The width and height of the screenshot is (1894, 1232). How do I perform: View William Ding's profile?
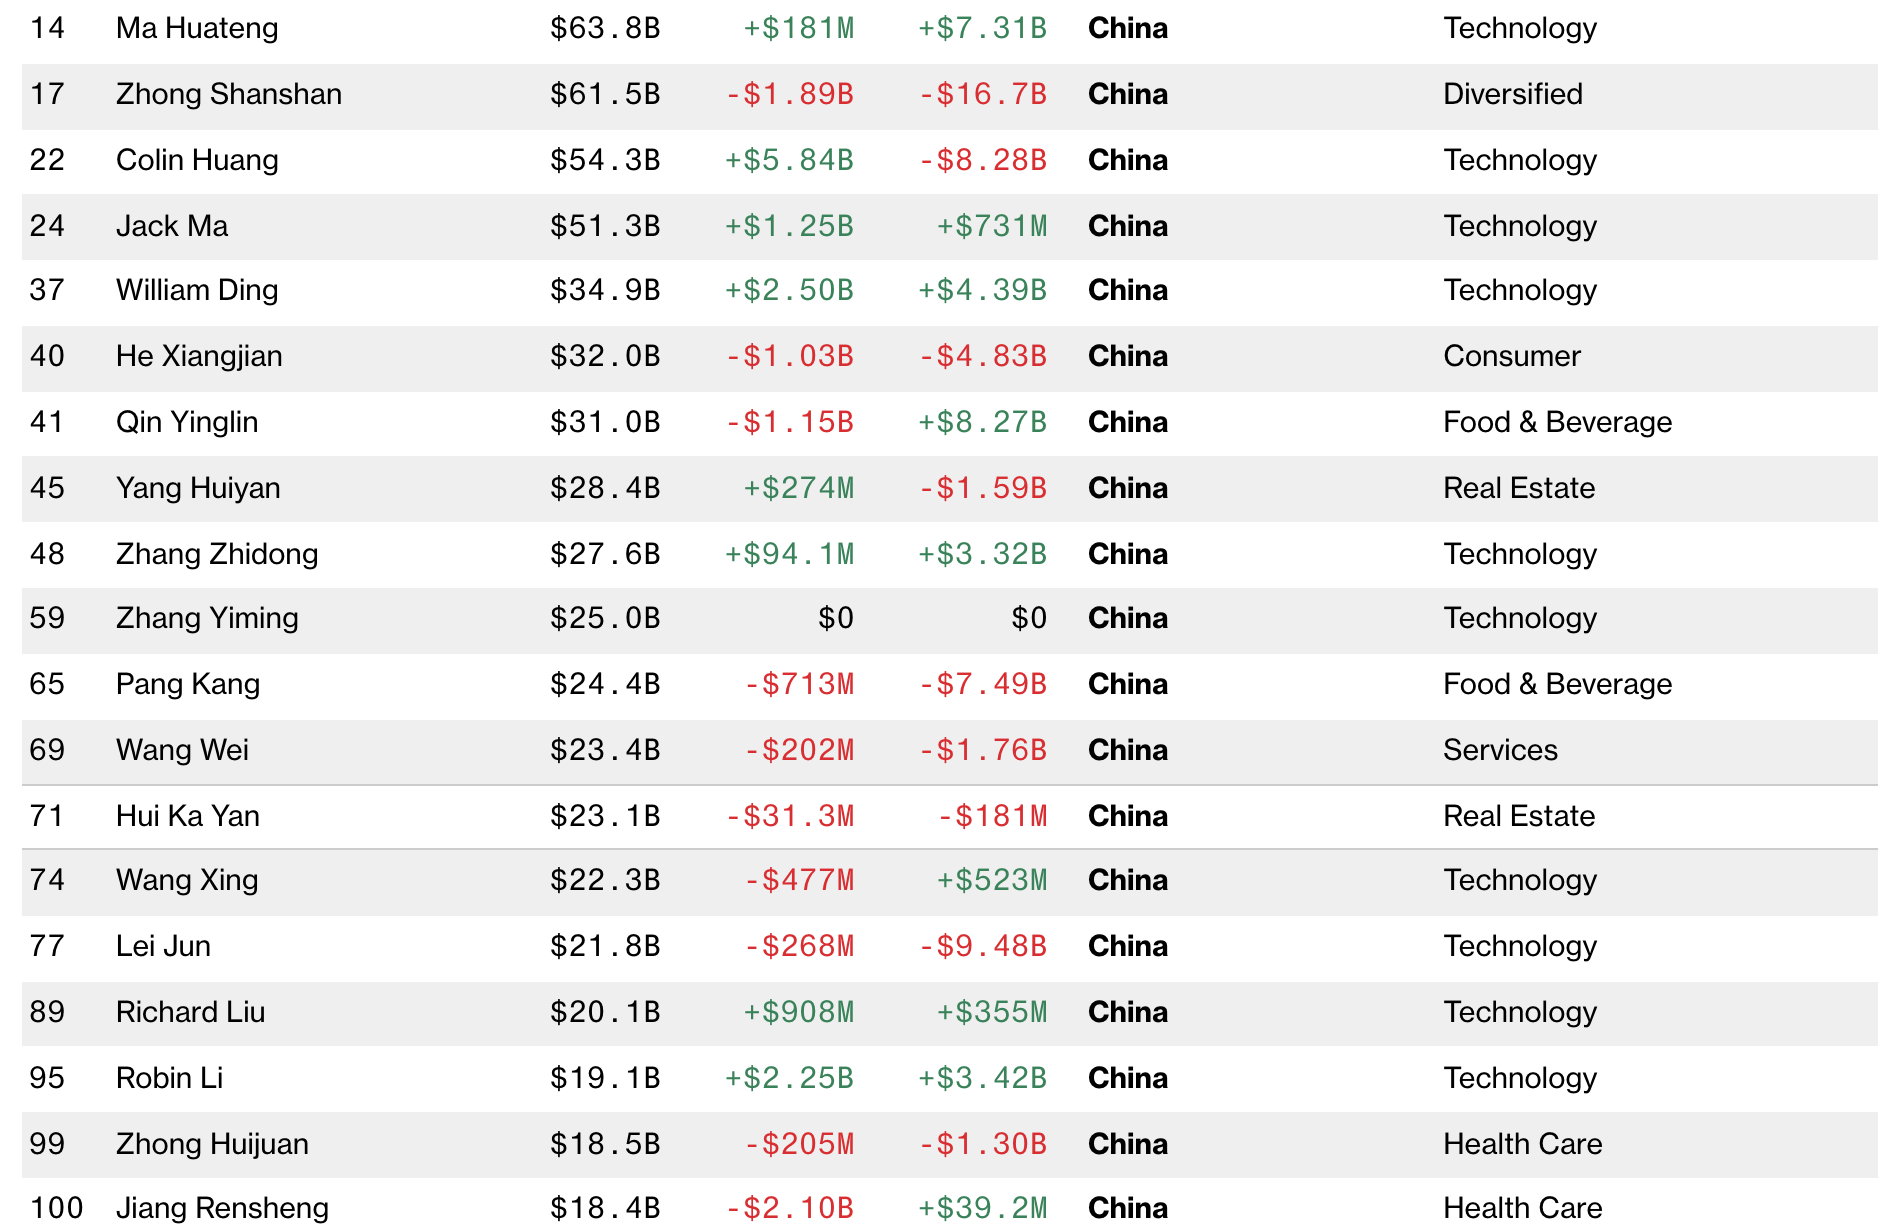point(197,290)
